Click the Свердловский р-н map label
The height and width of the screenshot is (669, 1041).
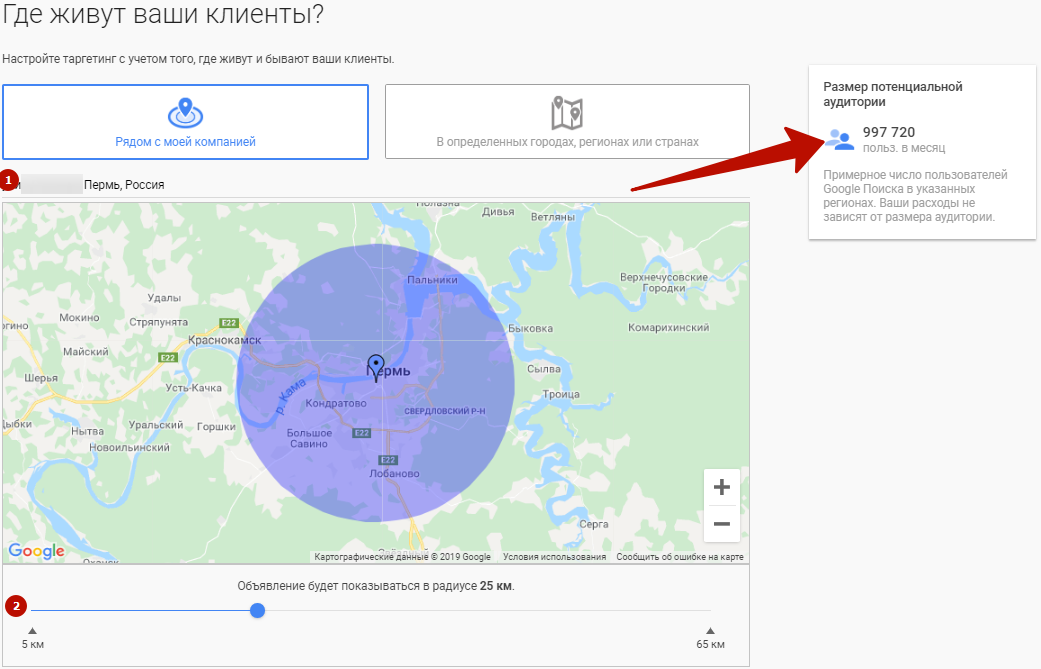445,411
